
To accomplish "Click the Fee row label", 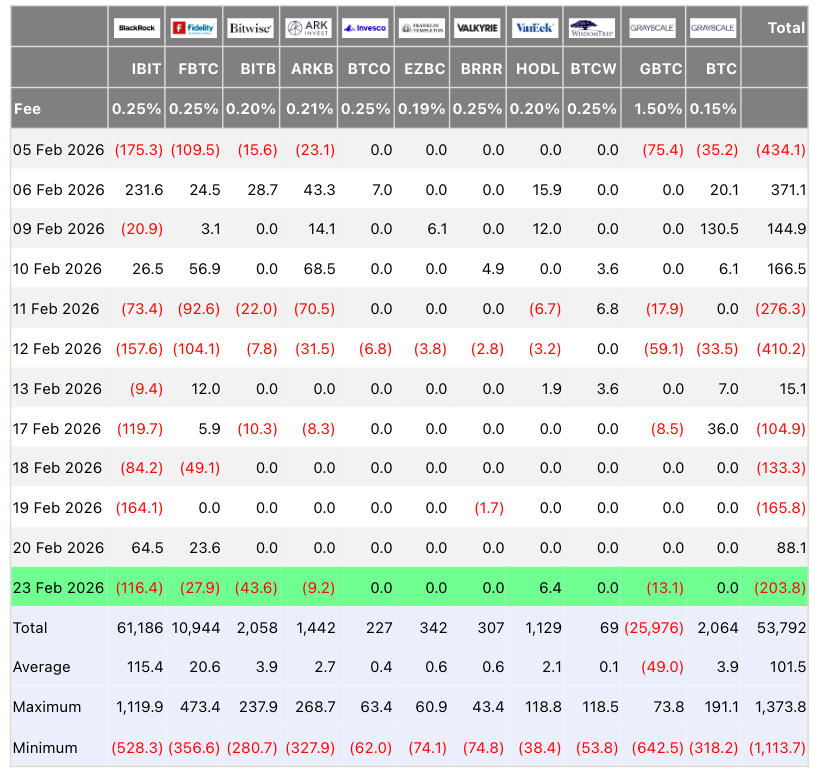I will 27,108.
